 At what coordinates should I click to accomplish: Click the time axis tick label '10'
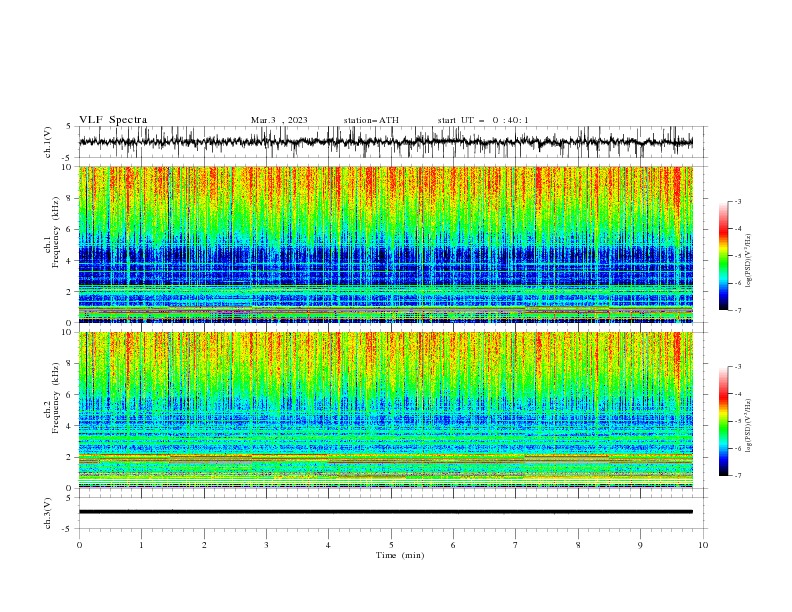coord(703,545)
